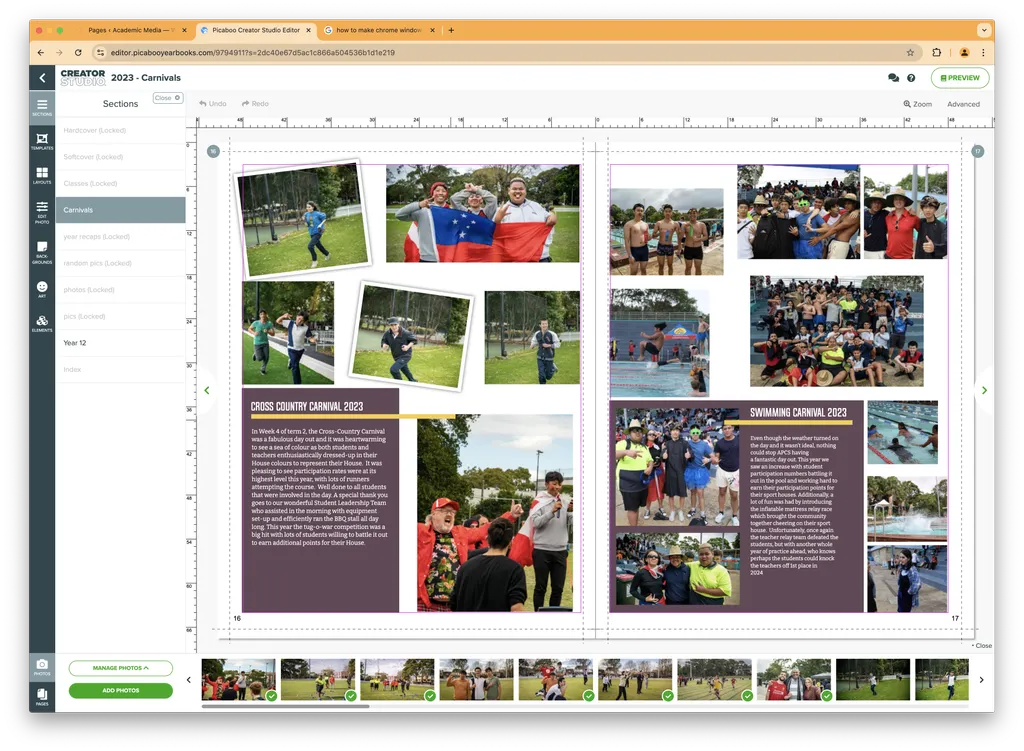1024x751 pixels.
Task: Show more photos in the photo strip
Action: [x=982, y=680]
